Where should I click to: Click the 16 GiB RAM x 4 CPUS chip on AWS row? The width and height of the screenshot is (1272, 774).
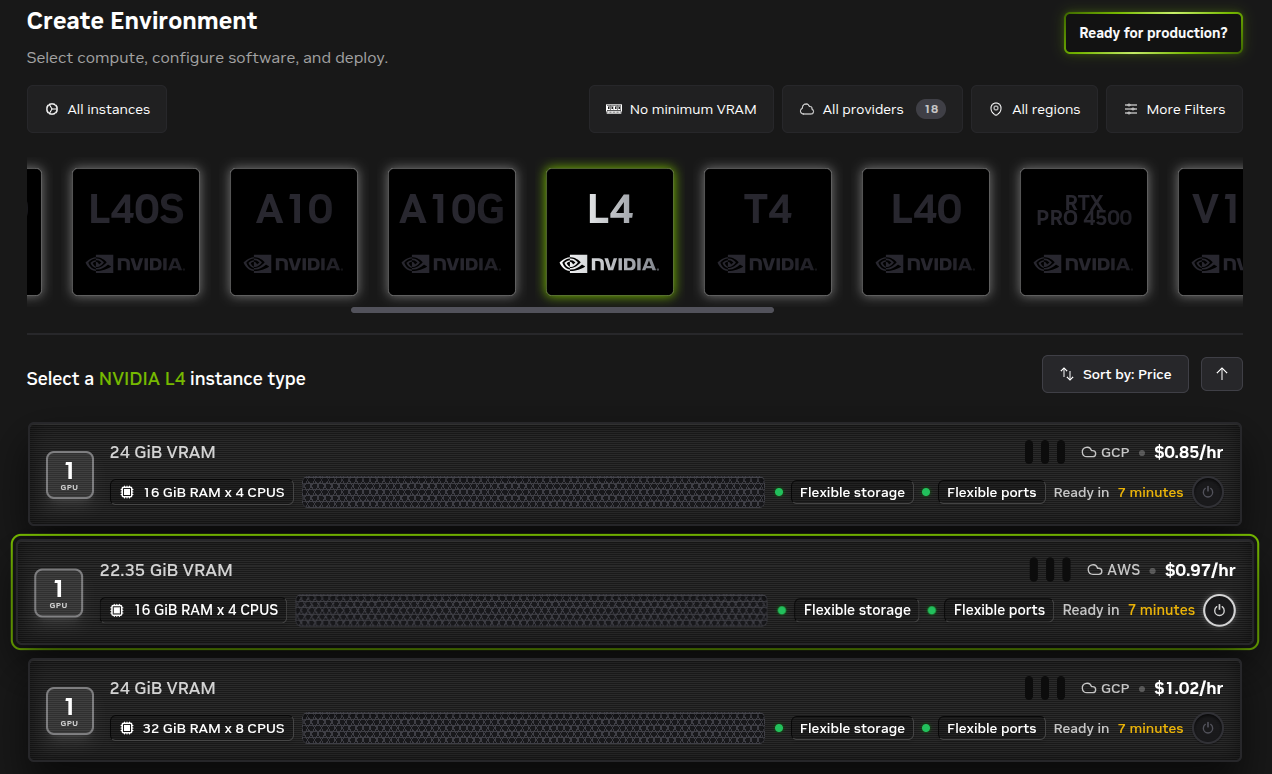pyautogui.click(x=194, y=610)
